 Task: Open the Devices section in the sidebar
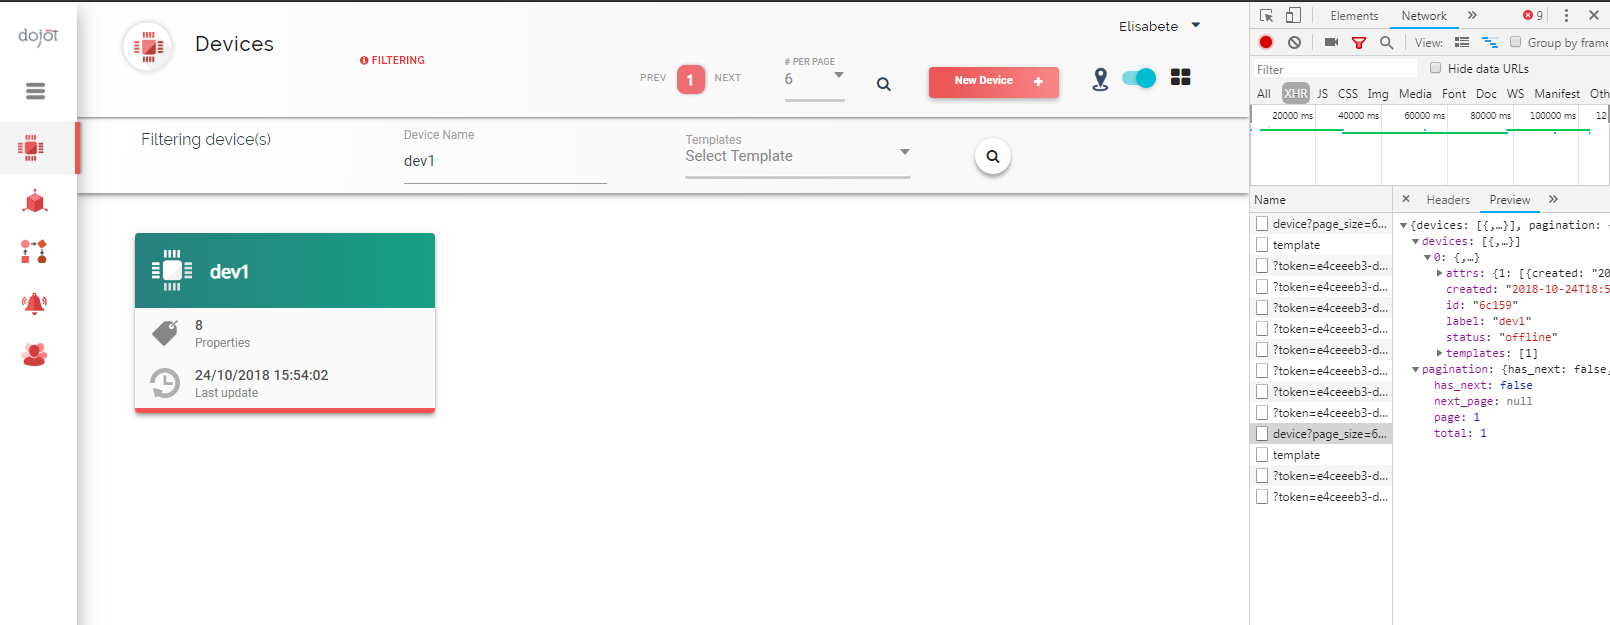coord(31,148)
